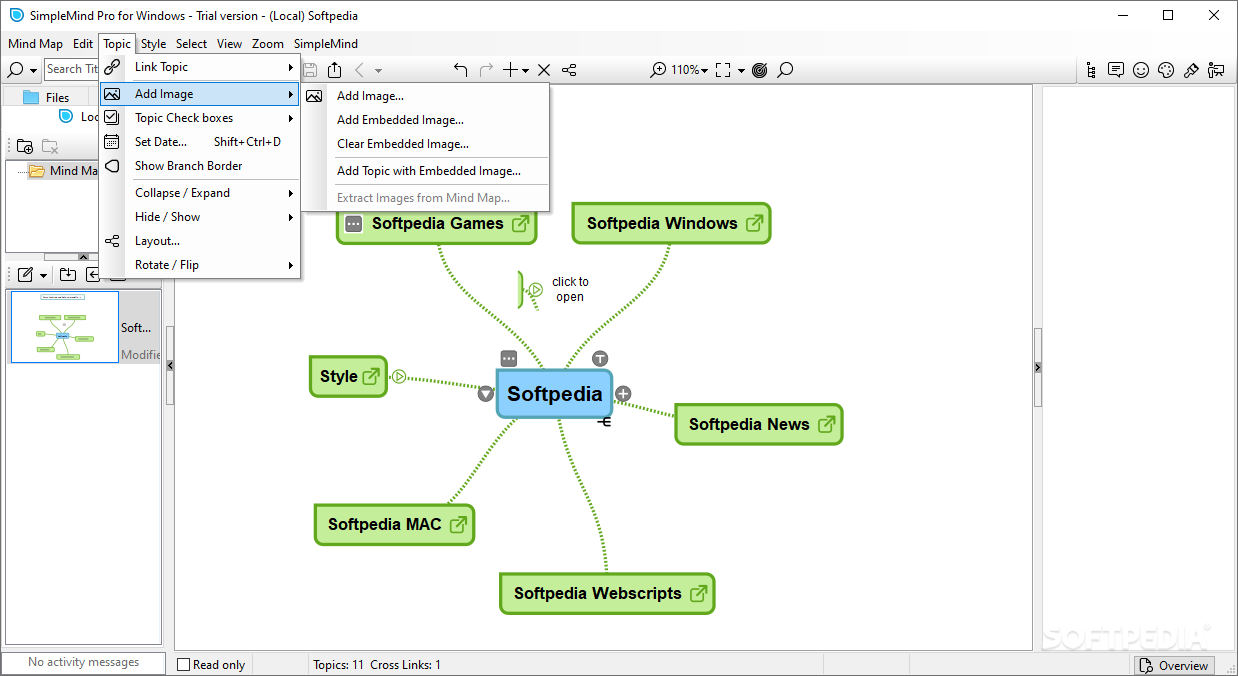The width and height of the screenshot is (1238, 676).
Task: Select the Mind Maps folder tree item
Action: point(62,171)
